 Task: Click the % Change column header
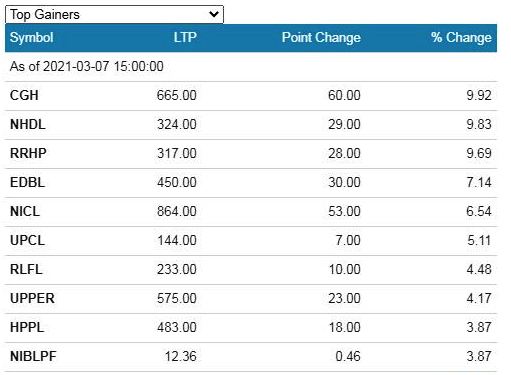[x=461, y=37]
